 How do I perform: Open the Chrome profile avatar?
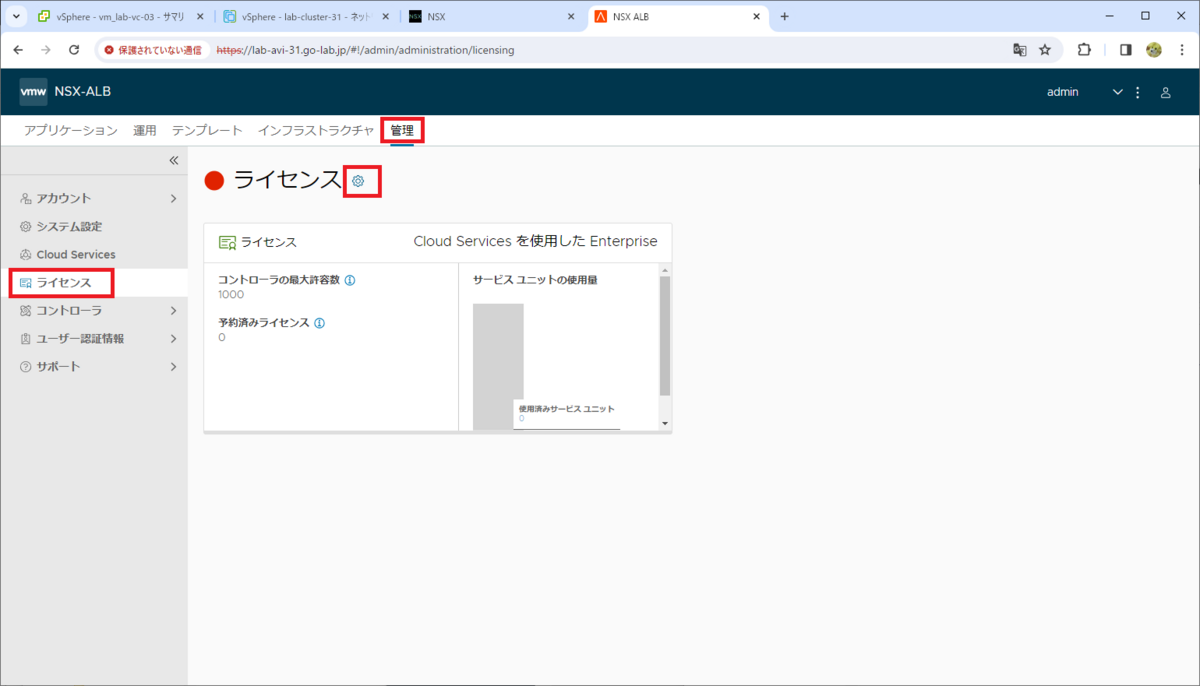coord(1154,49)
